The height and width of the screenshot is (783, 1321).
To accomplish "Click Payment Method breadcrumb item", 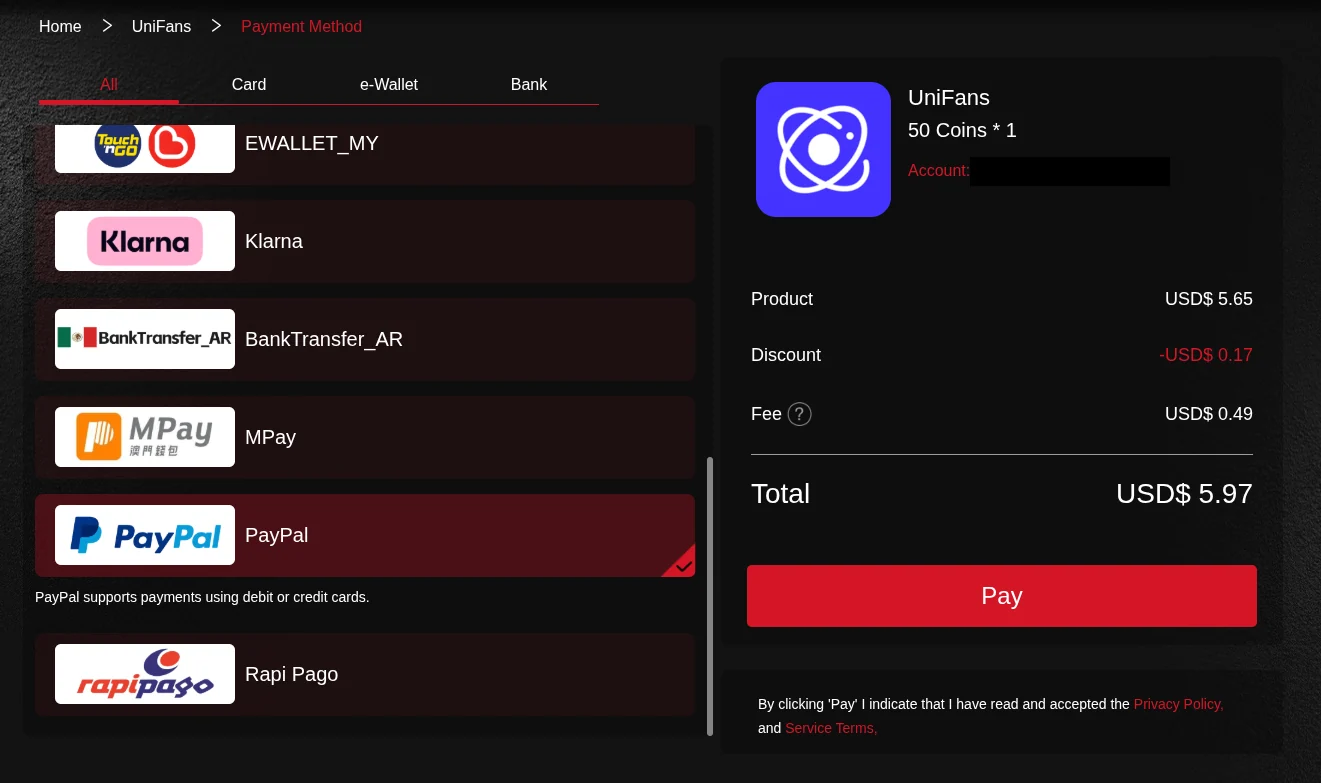I will tap(301, 27).
